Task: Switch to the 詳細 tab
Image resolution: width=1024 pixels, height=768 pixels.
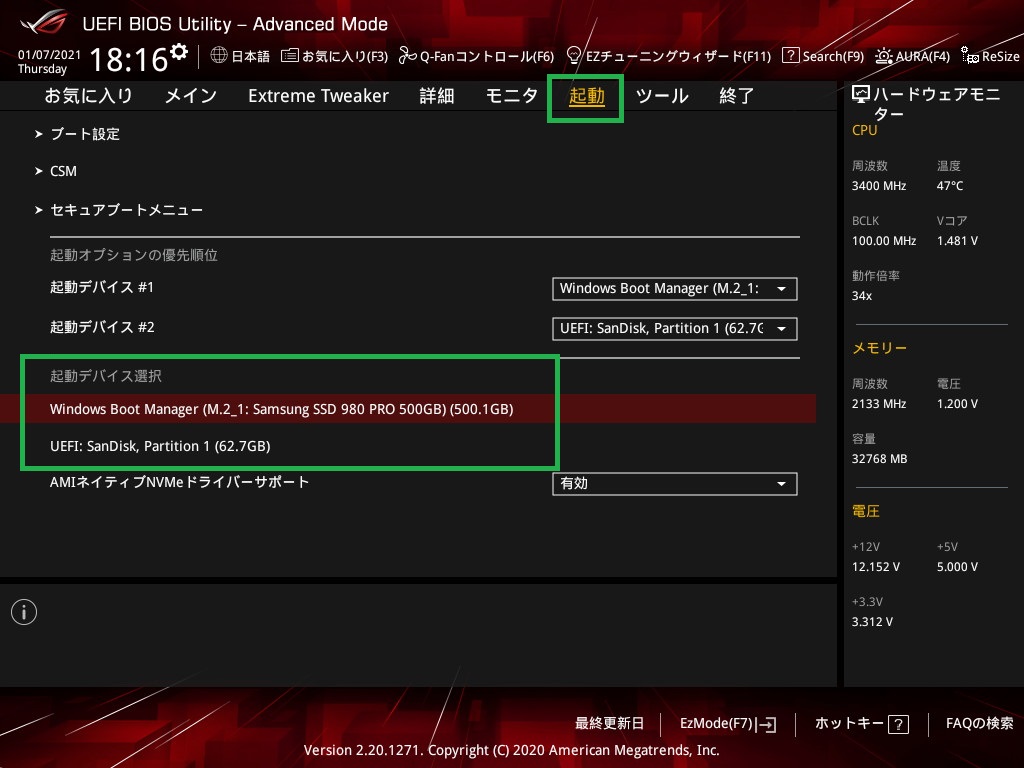Action: 436,96
